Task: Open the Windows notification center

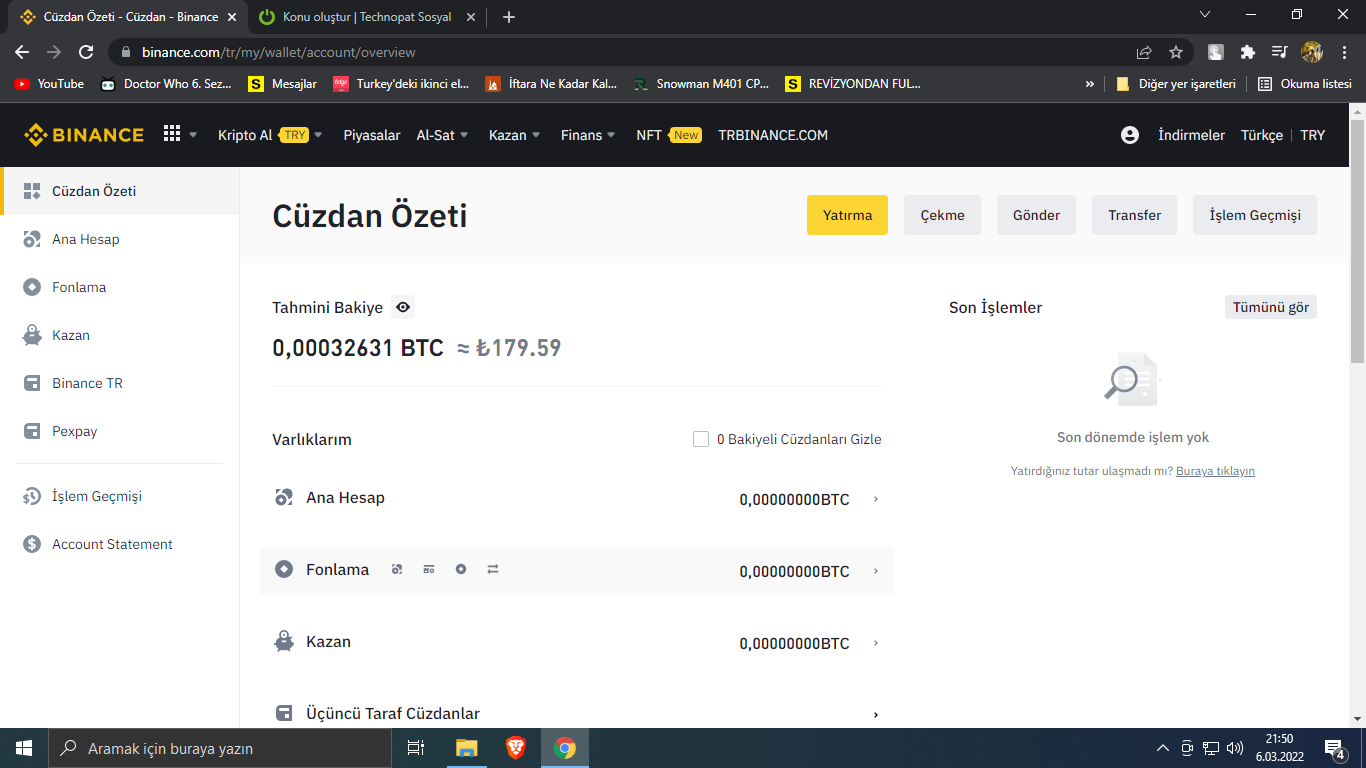Action: (1334, 748)
